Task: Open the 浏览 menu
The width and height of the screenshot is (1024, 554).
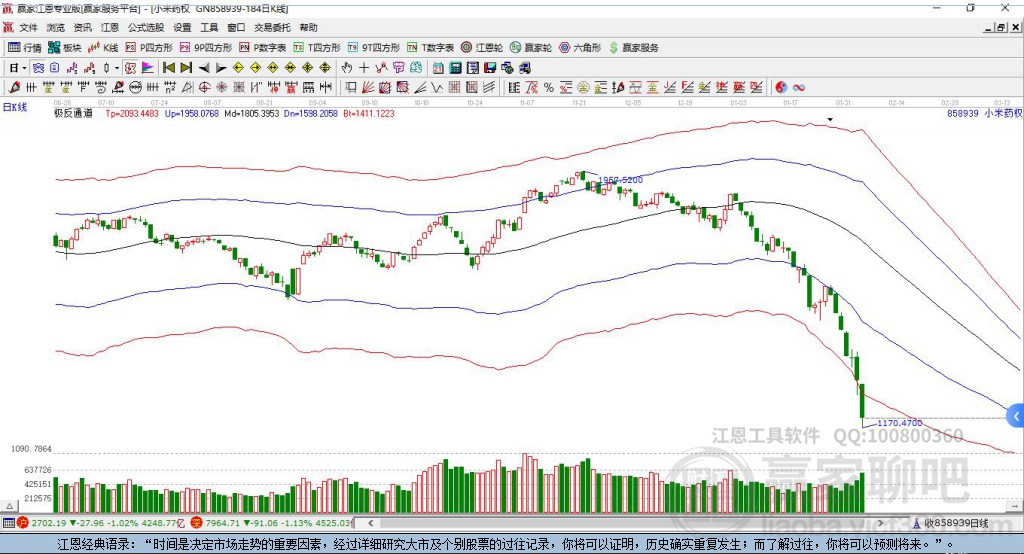Action: pos(56,27)
